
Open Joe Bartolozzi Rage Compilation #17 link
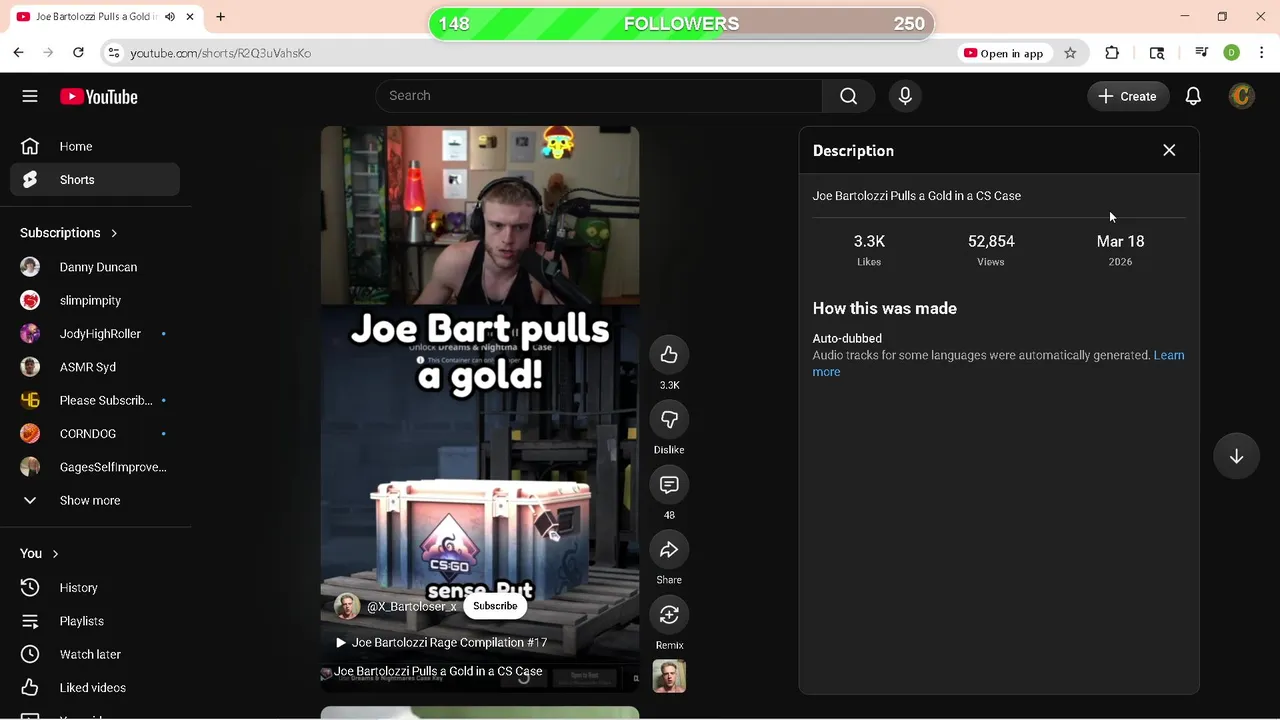pyautogui.click(x=441, y=643)
